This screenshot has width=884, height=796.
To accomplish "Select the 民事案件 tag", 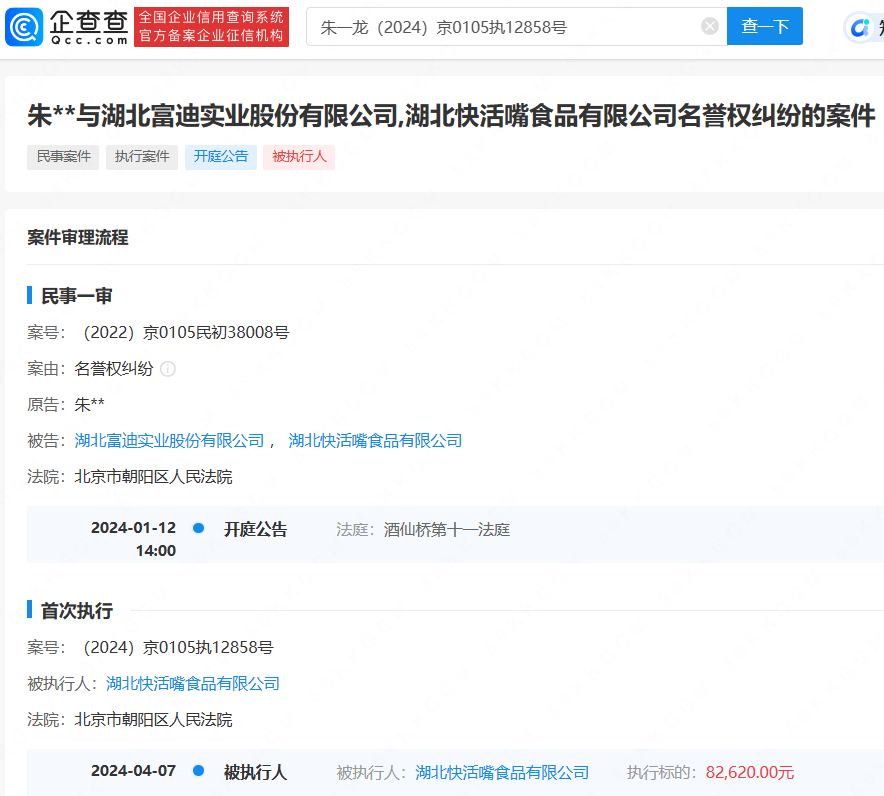I will tap(63, 157).
